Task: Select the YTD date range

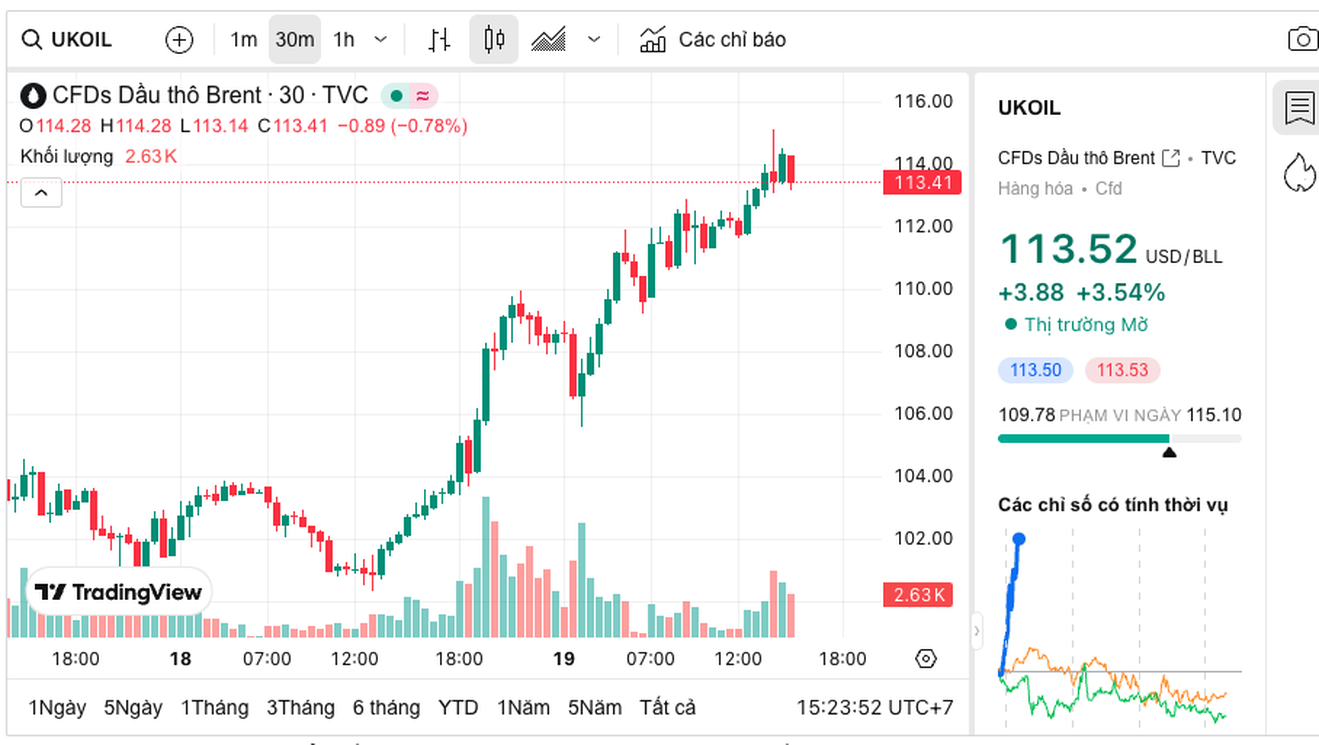Action: [x=458, y=708]
